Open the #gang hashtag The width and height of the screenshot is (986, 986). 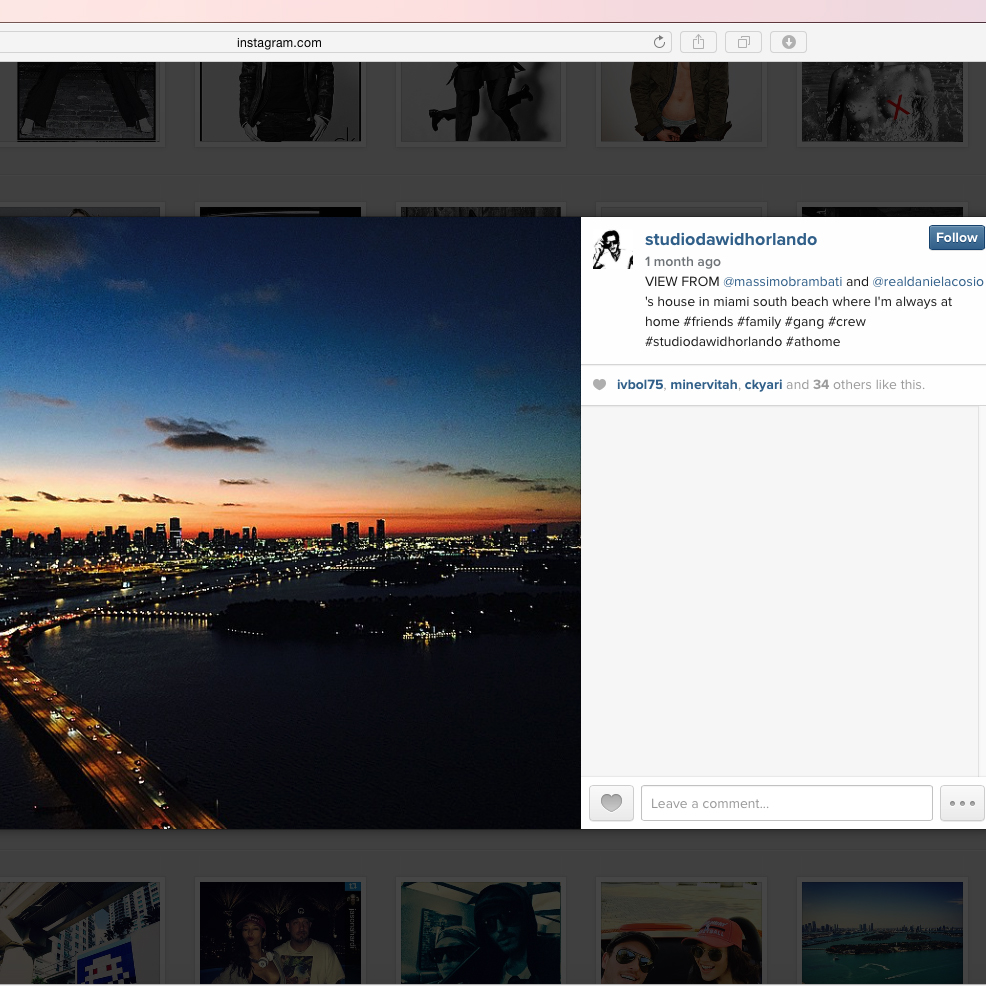pyautogui.click(x=804, y=322)
